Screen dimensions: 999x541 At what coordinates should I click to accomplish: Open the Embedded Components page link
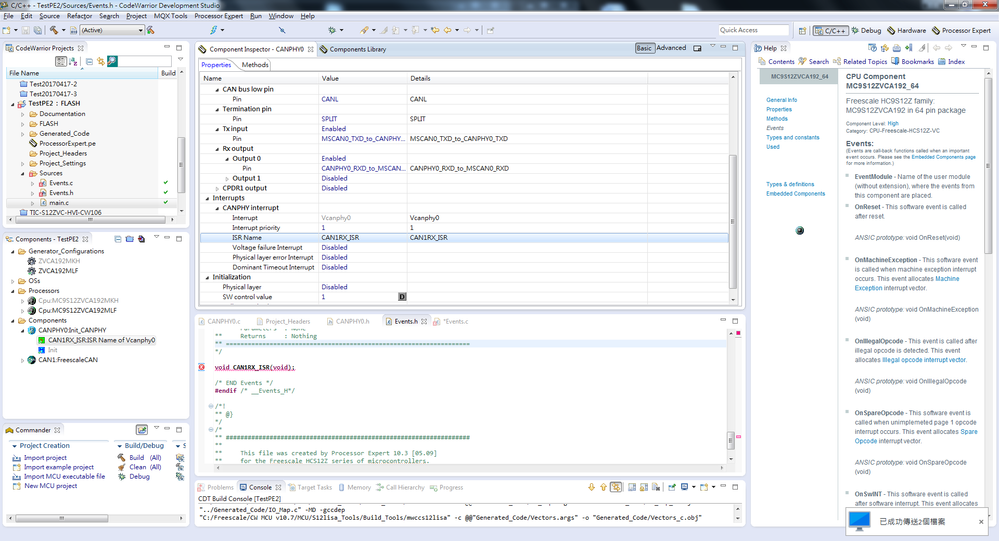tap(945, 158)
